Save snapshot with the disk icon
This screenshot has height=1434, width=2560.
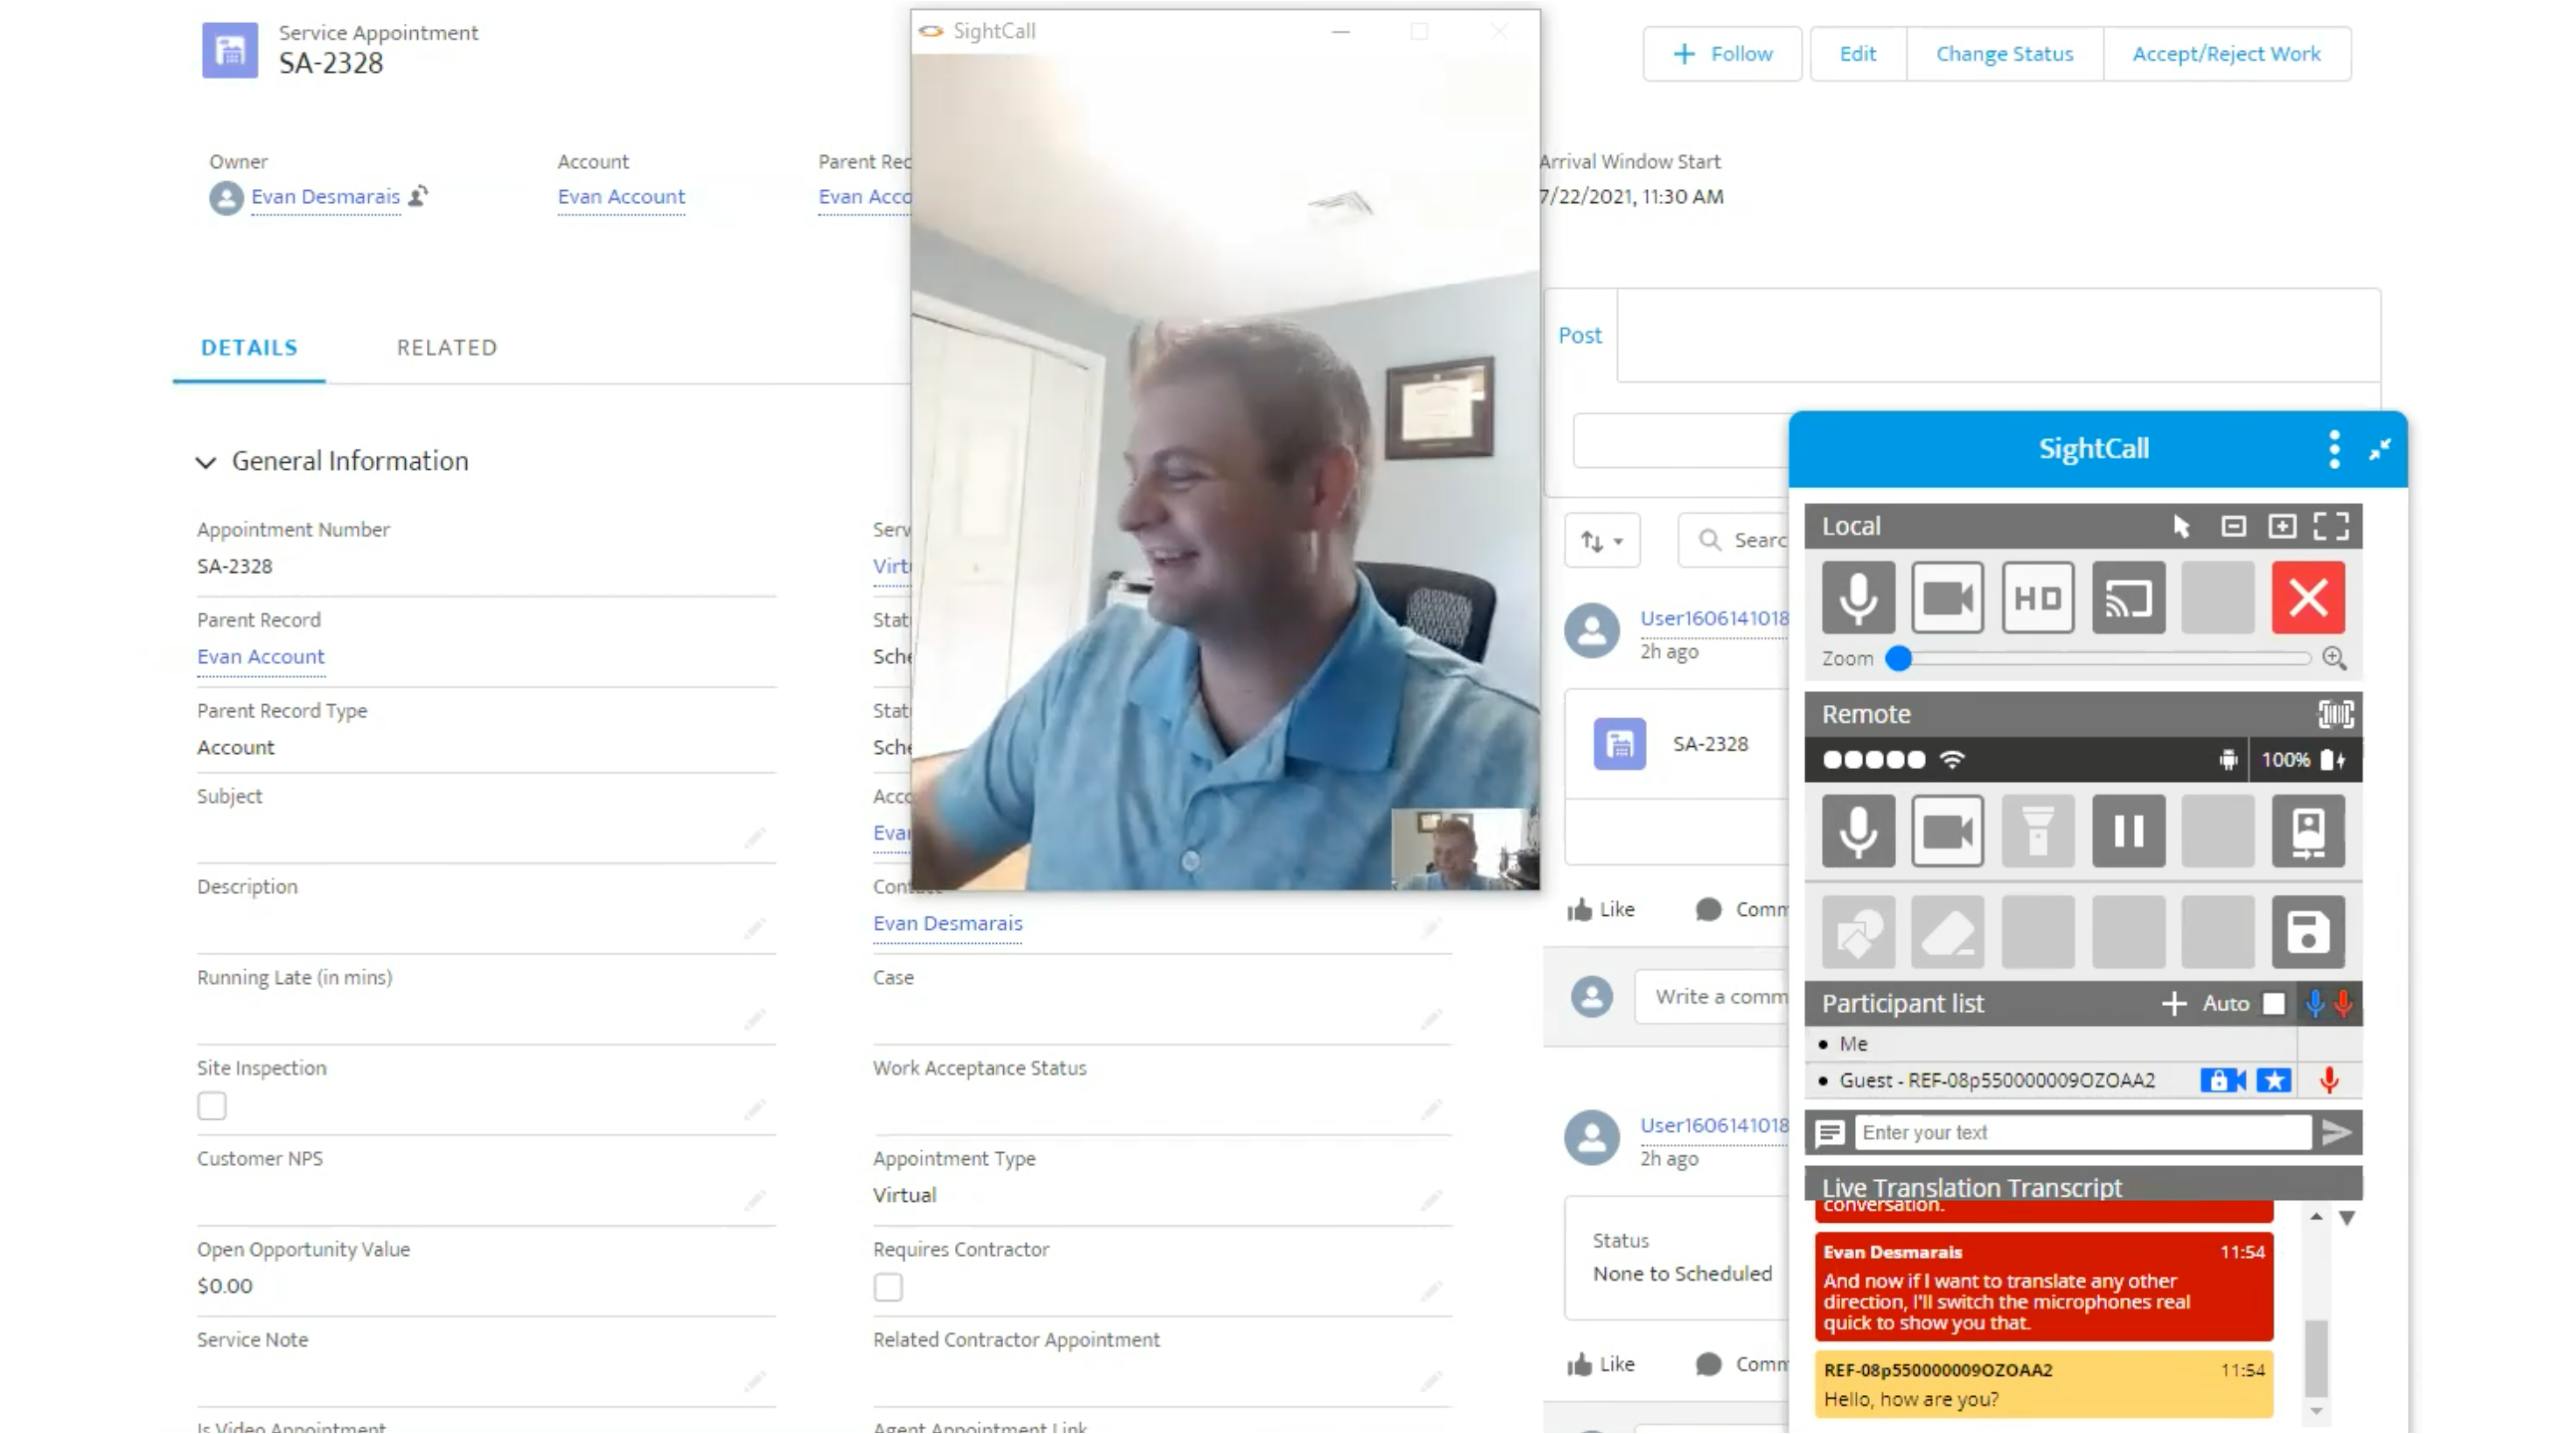point(2307,932)
